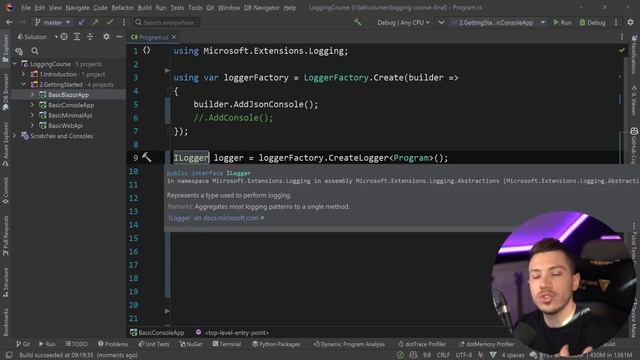Close the Program.cs tab
640x360 pixels.
point(174,37)
